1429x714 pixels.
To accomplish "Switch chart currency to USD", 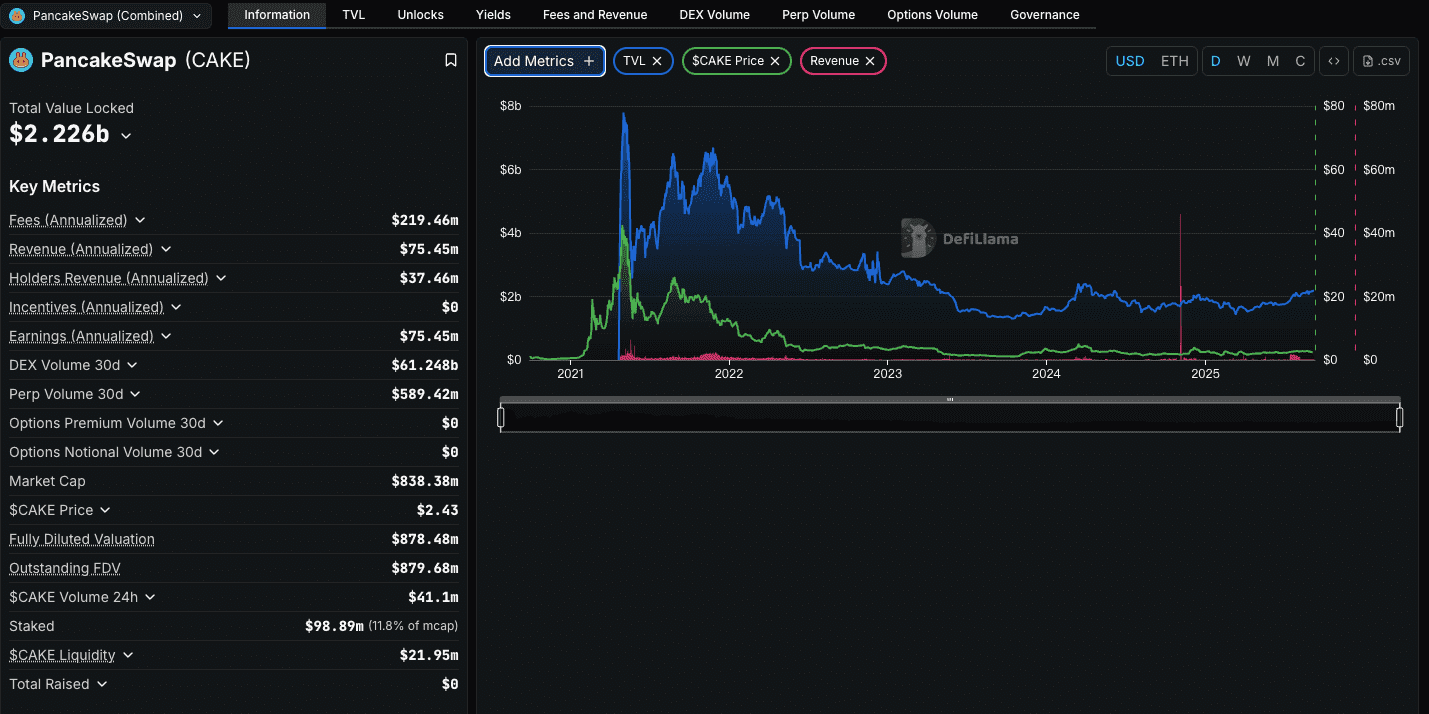I will (x=1130, y=61).
